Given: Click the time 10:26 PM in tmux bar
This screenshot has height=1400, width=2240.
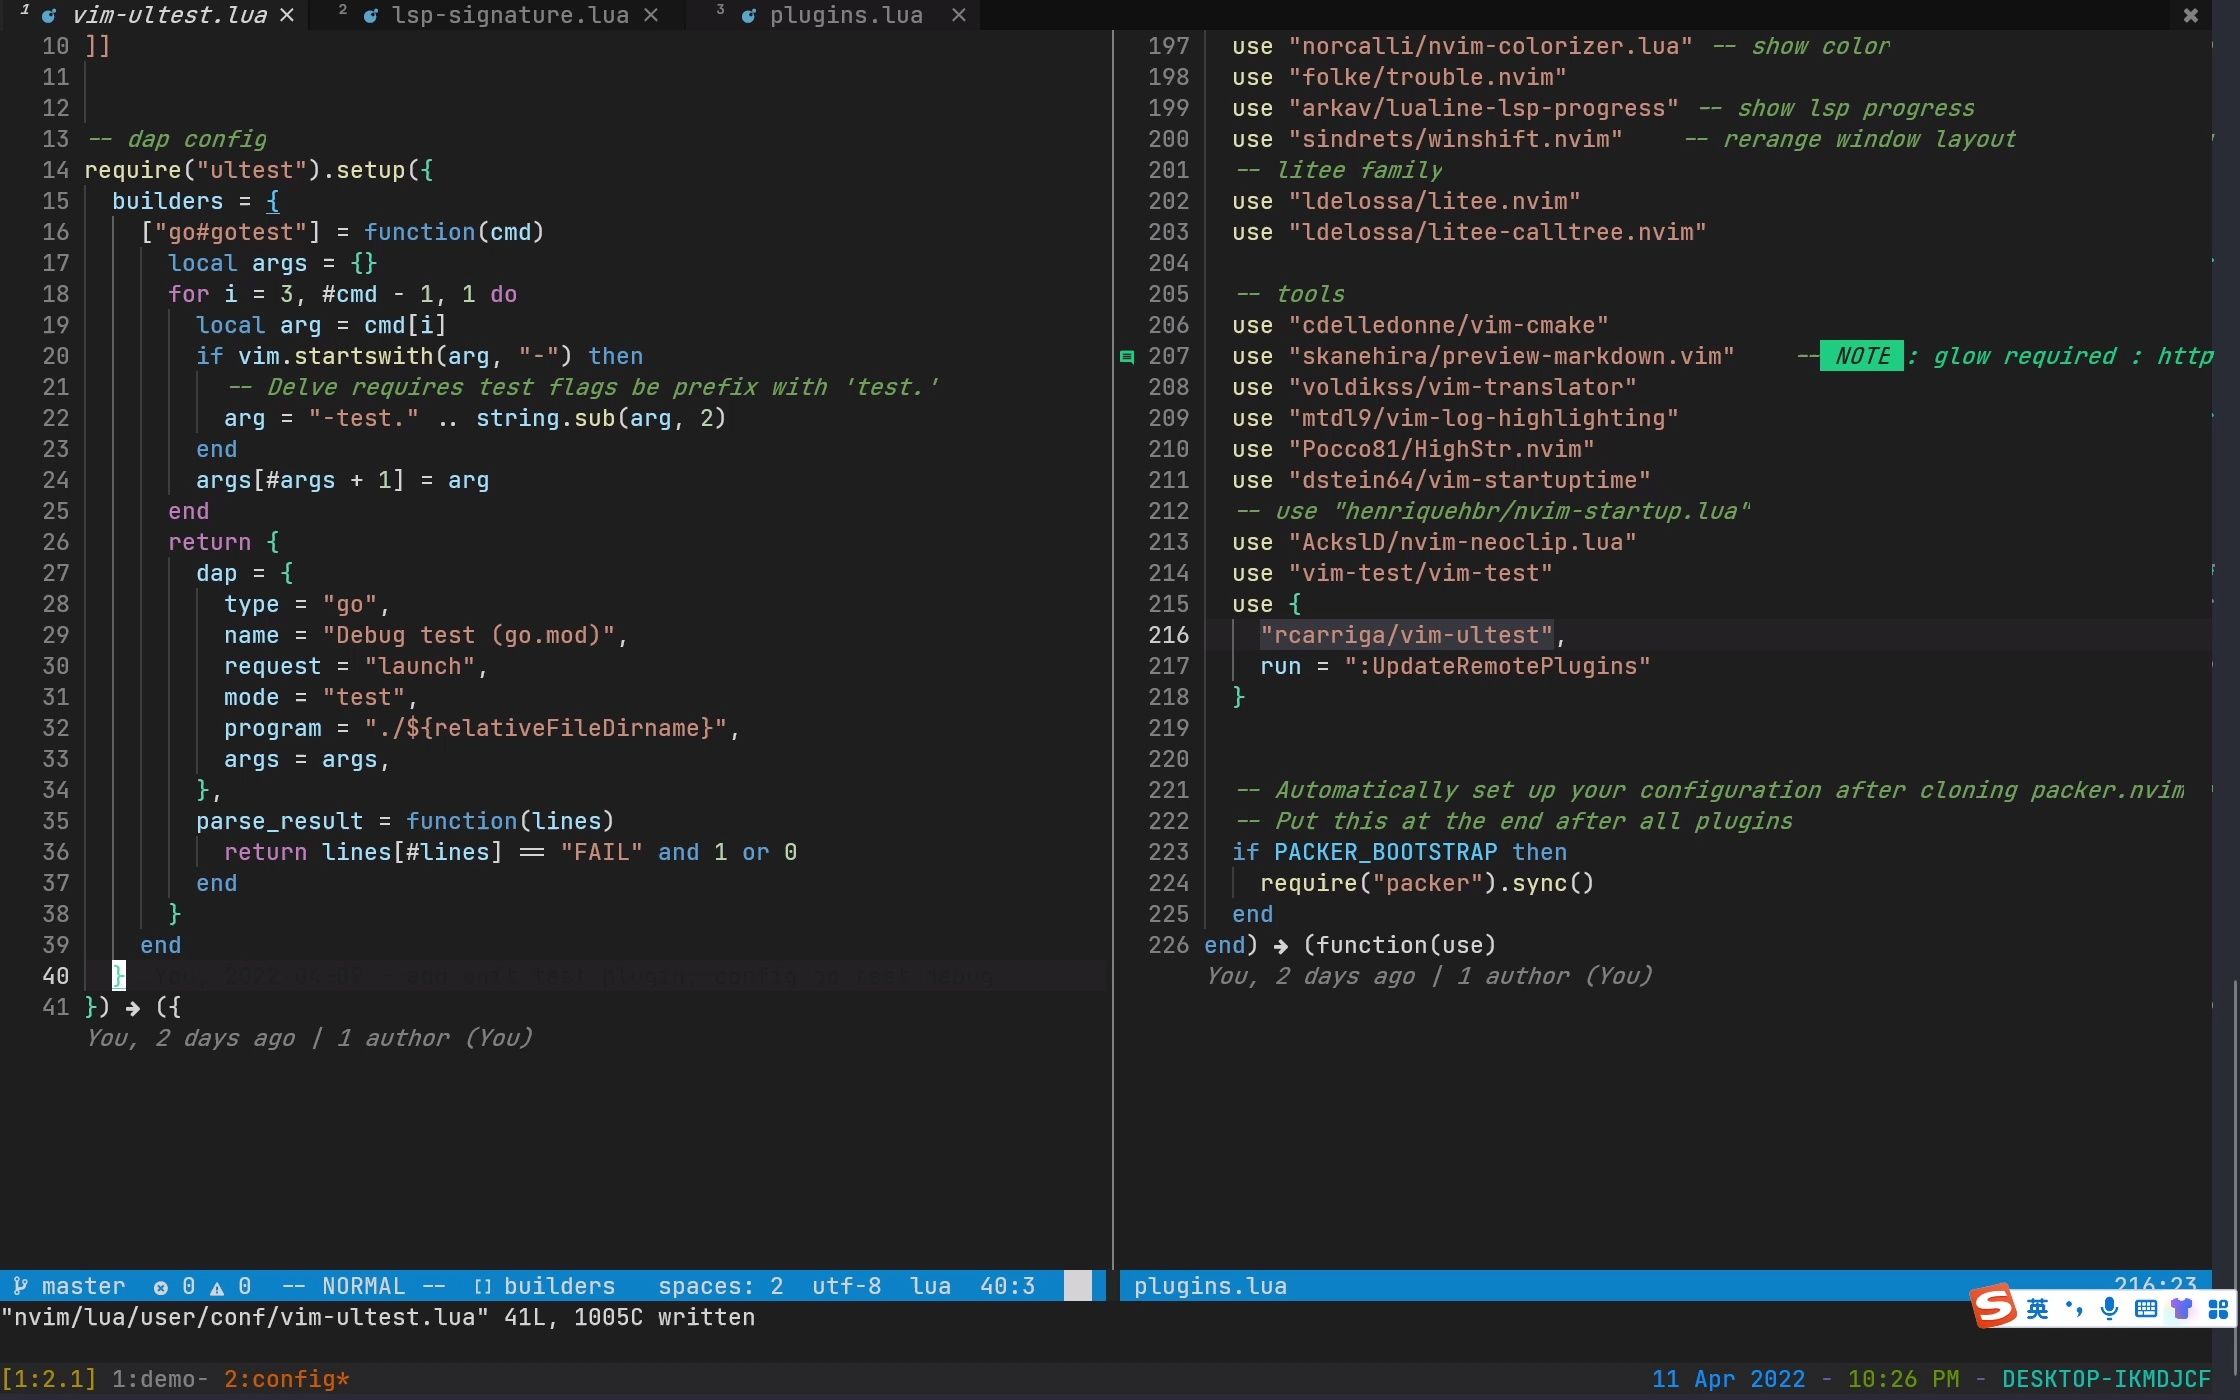Looking at the screenshot, I should [1903, 1379].
